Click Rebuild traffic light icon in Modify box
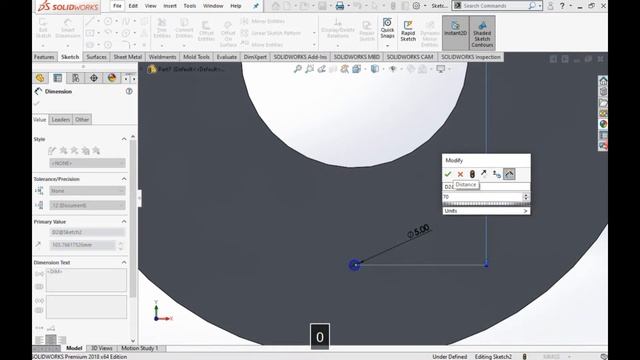Screen dimensions: 640x360 (472, 174)
